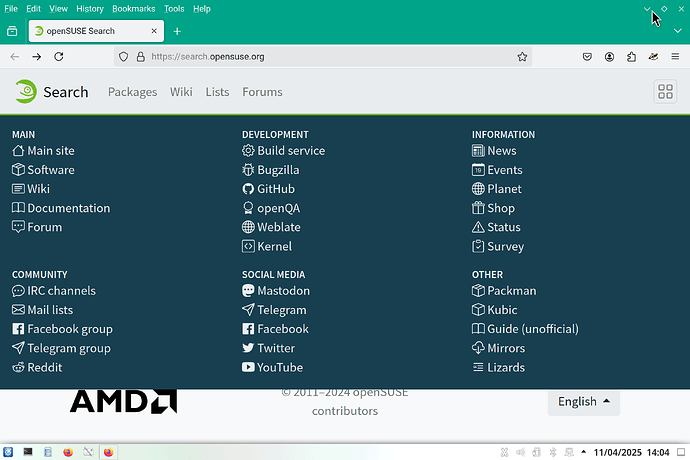
Task: Open the English language dropdown
Action: pyautogui.click(x=584, y=402)
